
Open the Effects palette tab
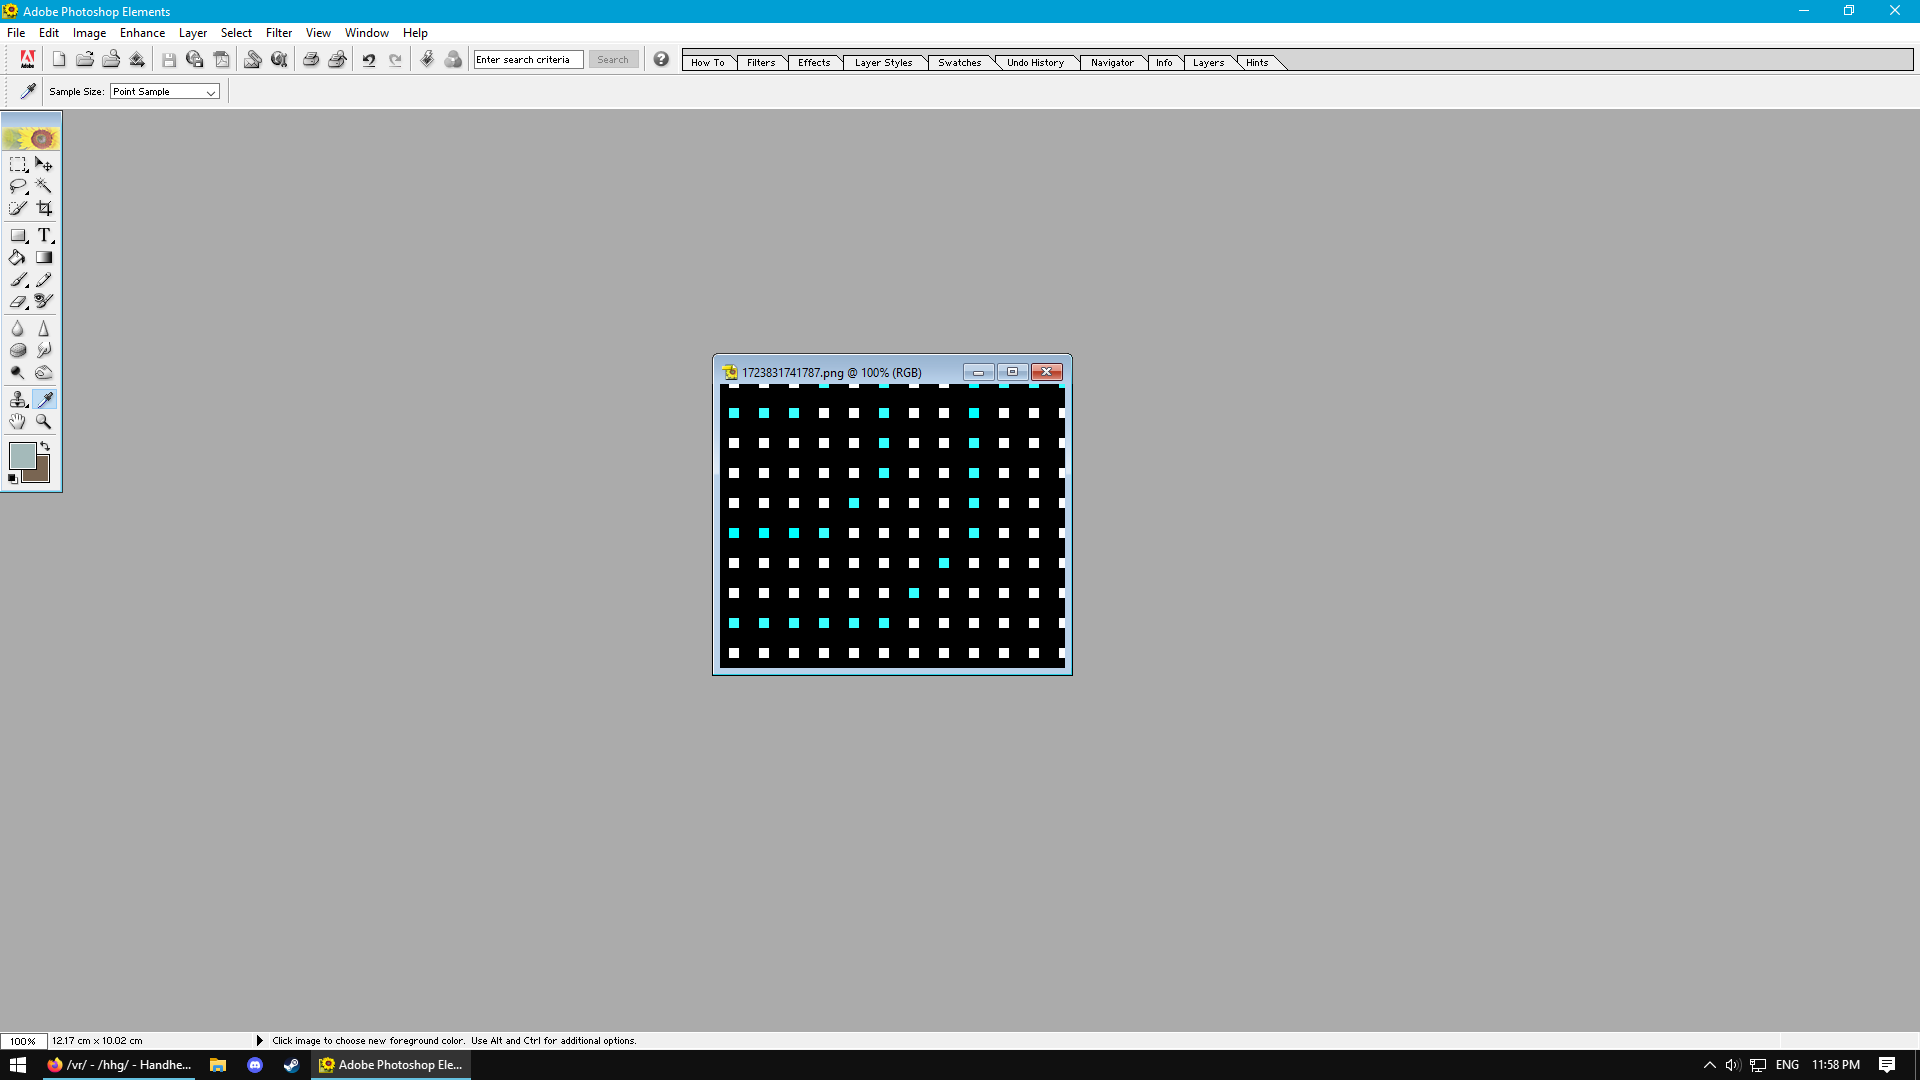pos(814,62)
